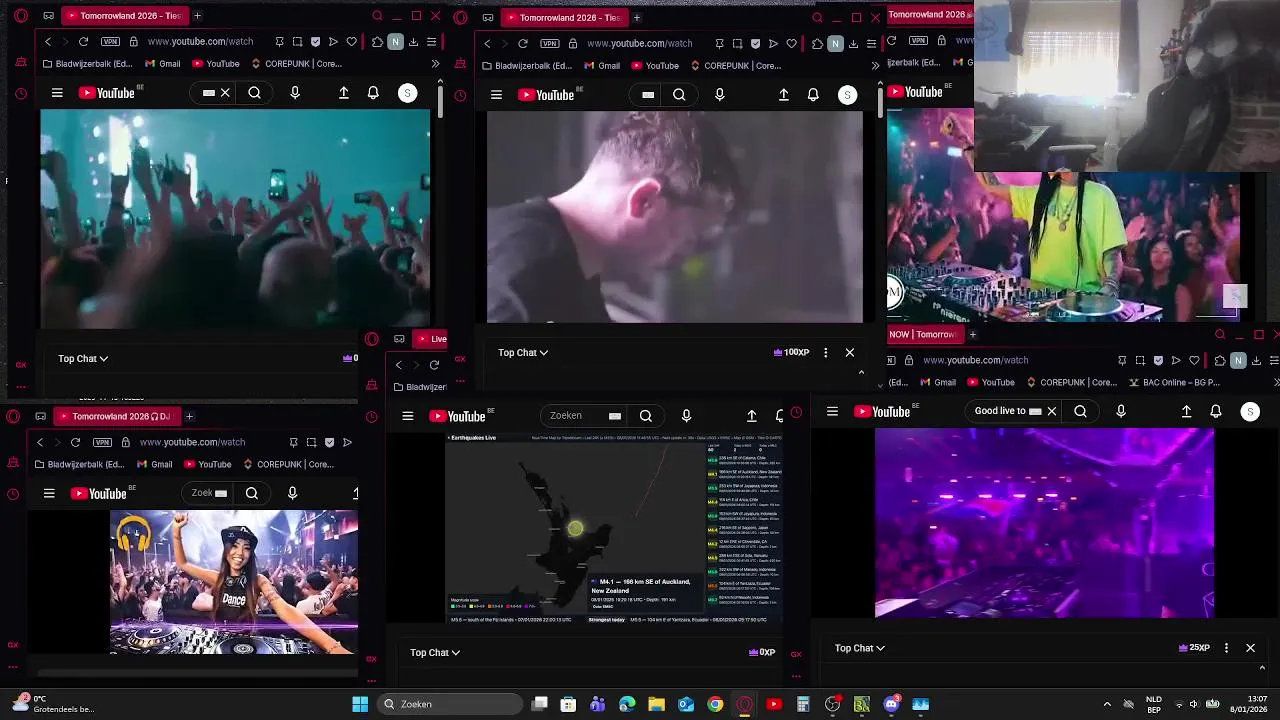Click the pin icon in crowd-hands video window
Image resolution: width=1280 pixels, height=720 pixels.
[280, 42]
